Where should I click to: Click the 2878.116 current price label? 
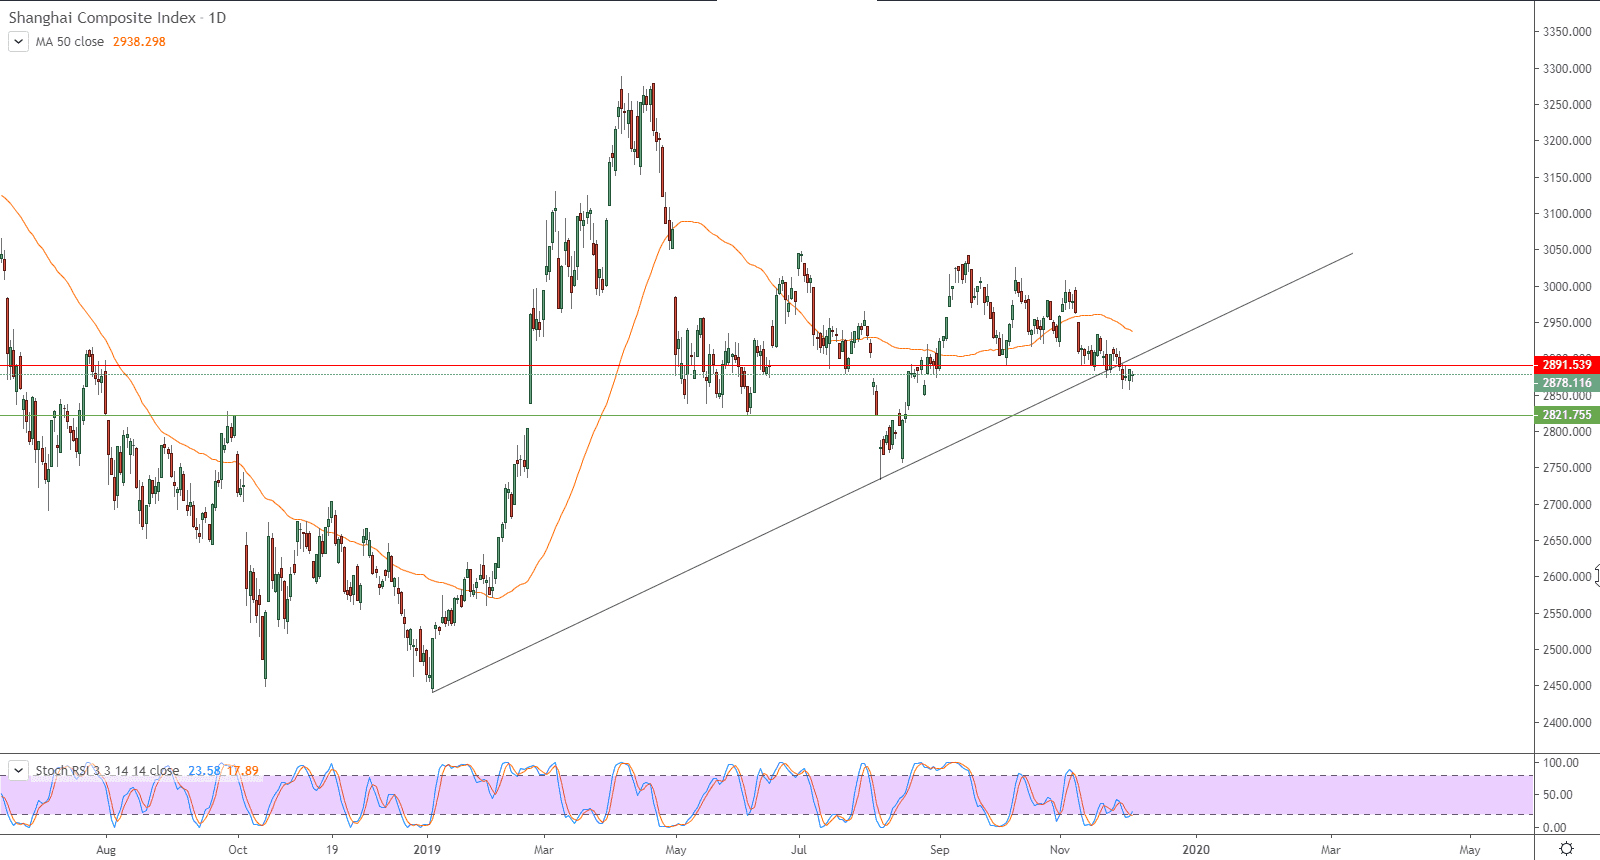(x=1566, y=383)
